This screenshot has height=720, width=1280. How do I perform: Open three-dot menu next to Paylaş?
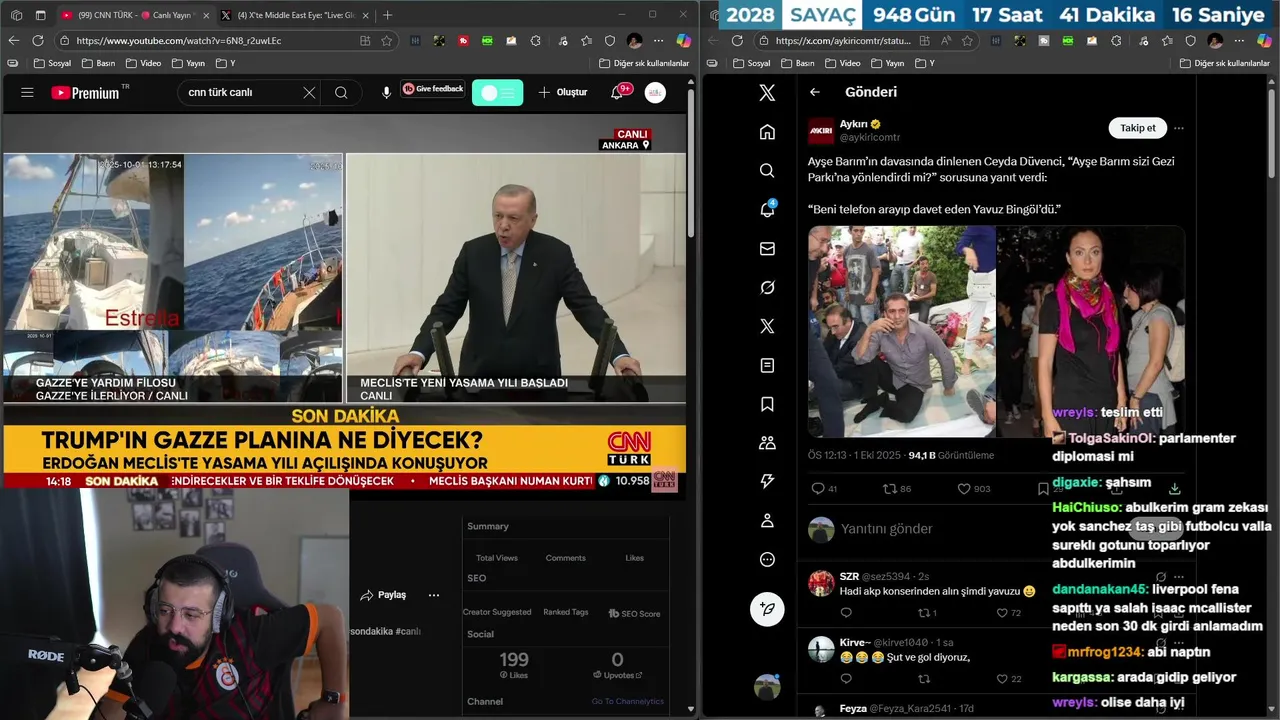coord(434,595)
